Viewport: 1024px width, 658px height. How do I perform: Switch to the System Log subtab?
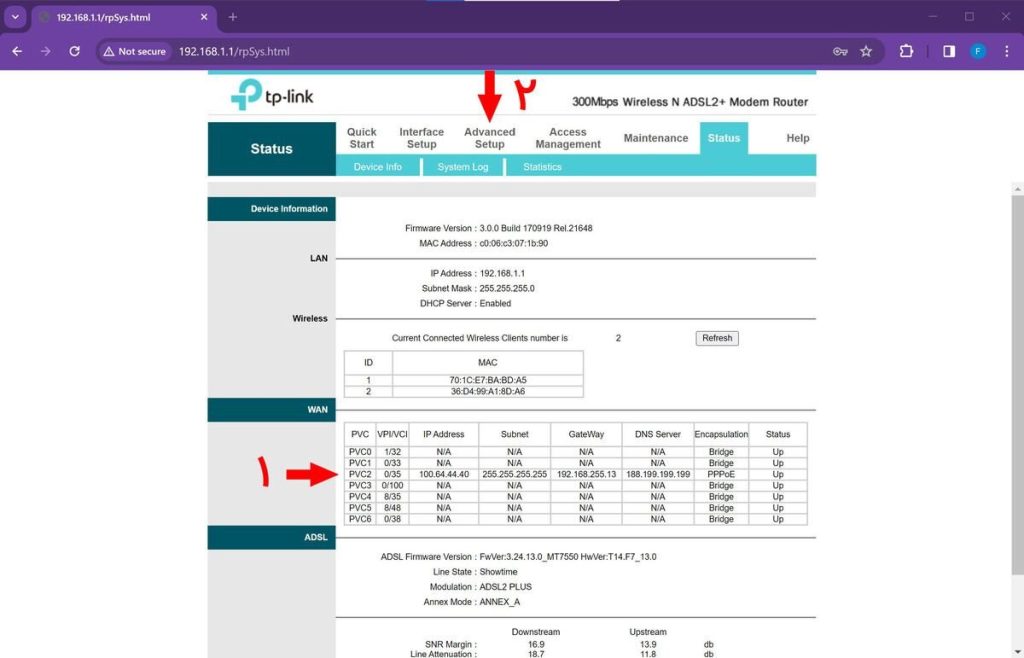[x=462, y=166]
